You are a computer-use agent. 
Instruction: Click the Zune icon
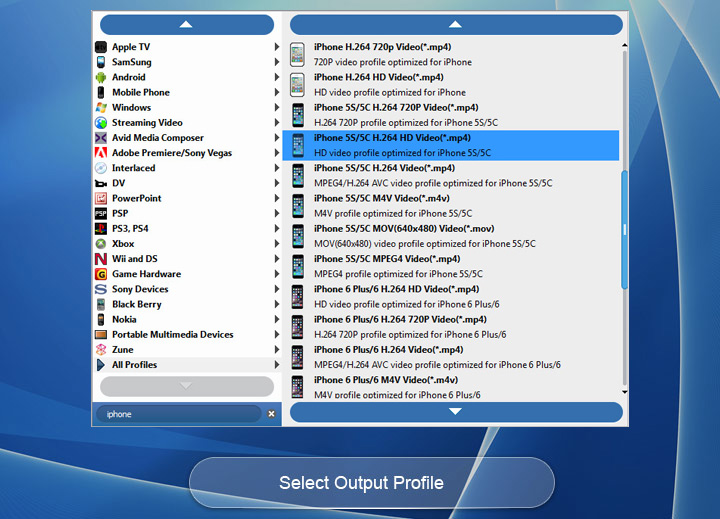(x=101, y=350)
